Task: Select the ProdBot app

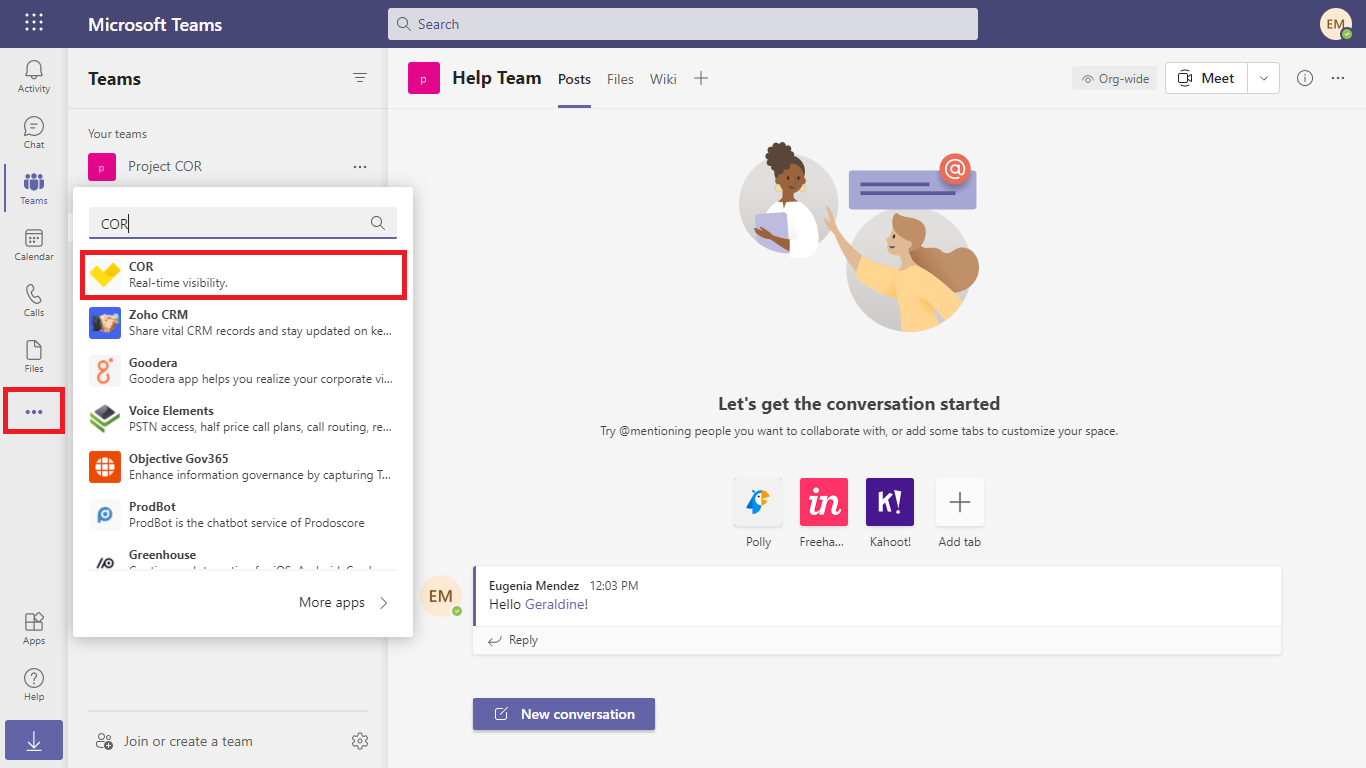Action: [243, 514]
